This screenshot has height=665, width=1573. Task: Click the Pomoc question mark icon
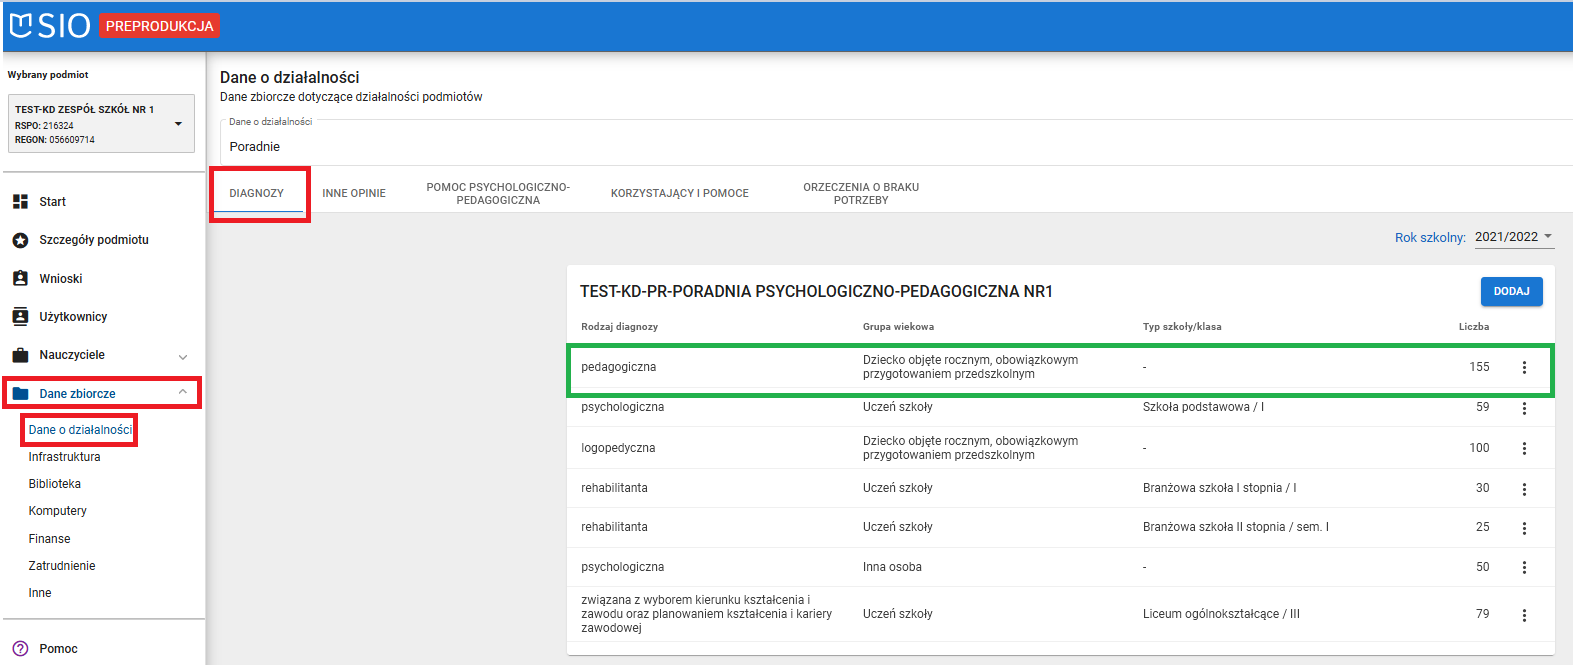(x=20, y=649)
